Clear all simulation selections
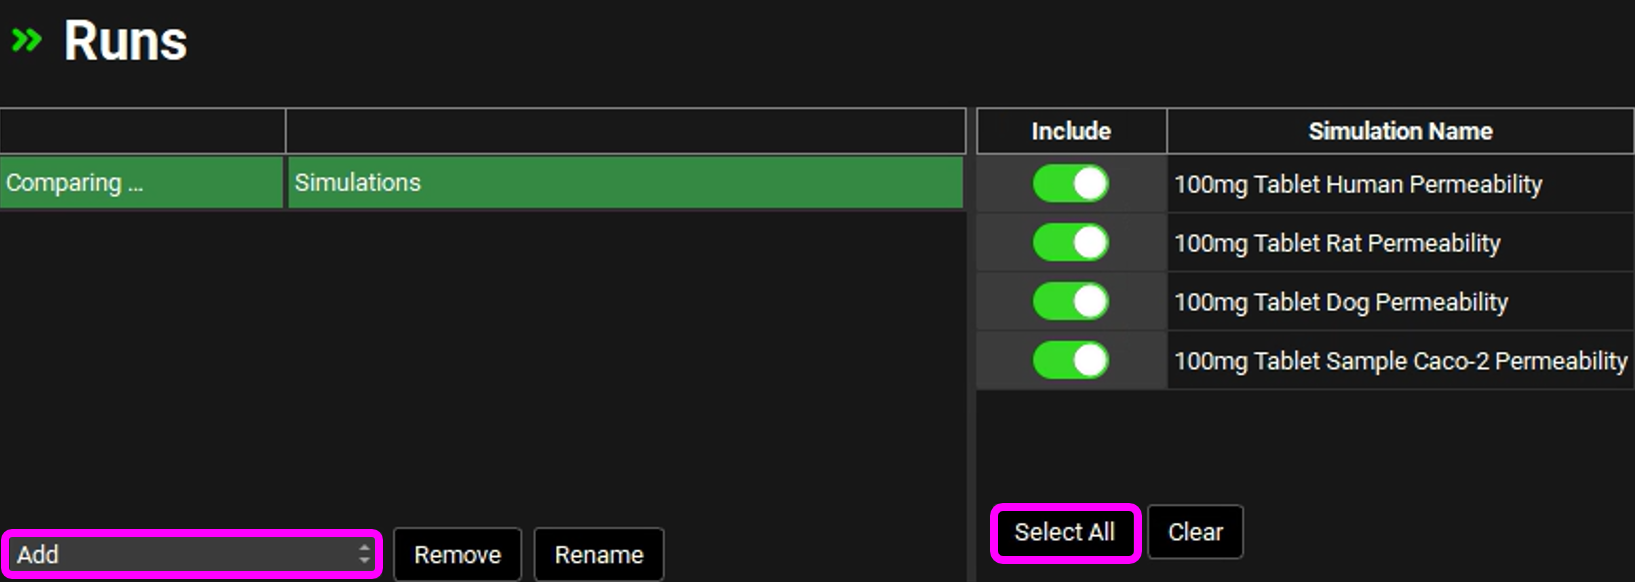1635x582 pixels. coord(1195,533)
